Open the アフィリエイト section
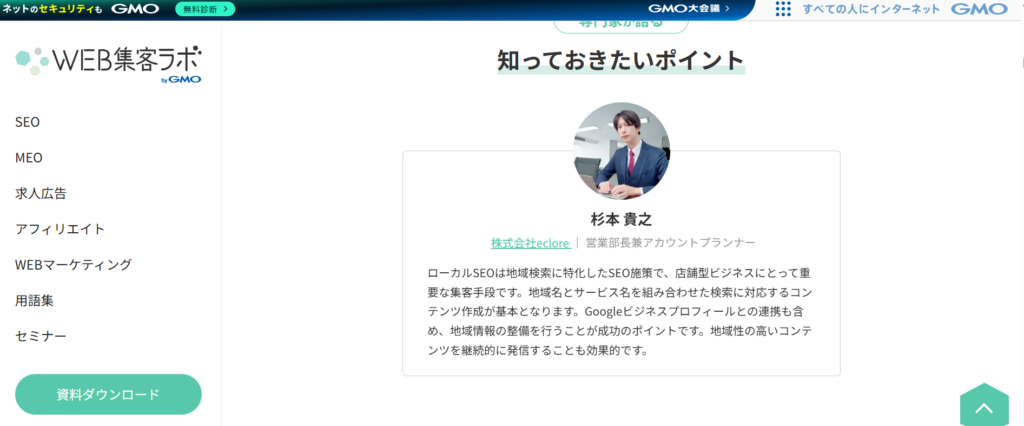The width and height of the screenshot is (1024, 426). click(x=60, y=229)
